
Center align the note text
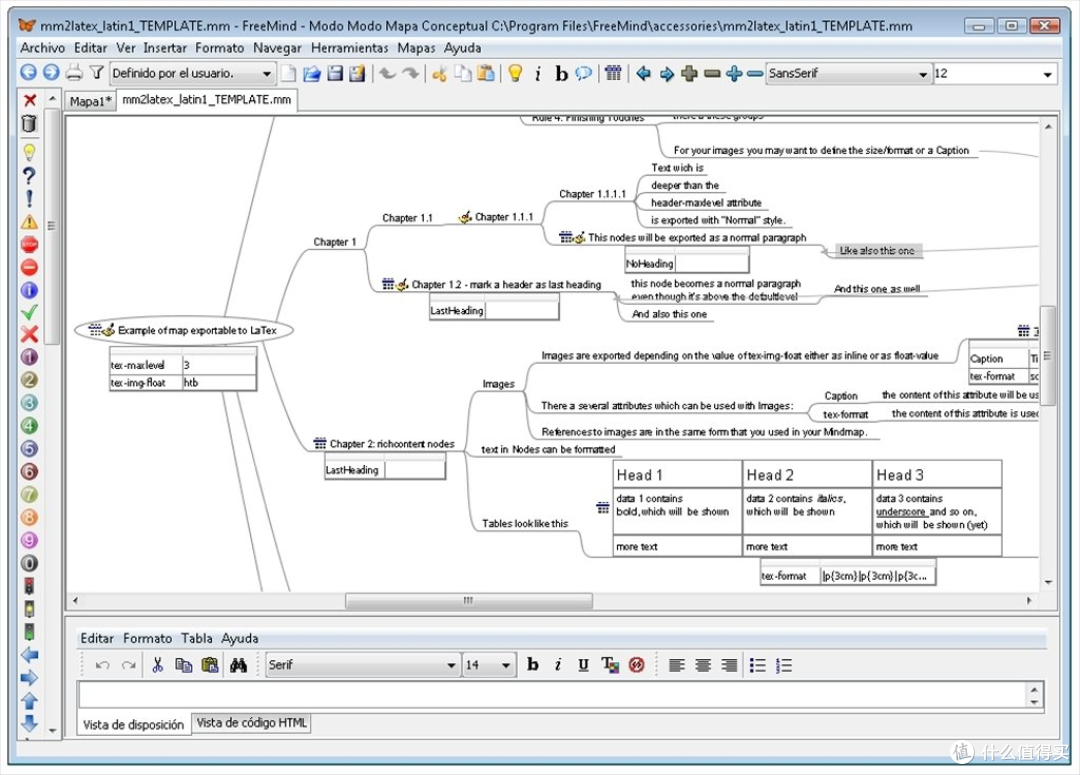703,665
